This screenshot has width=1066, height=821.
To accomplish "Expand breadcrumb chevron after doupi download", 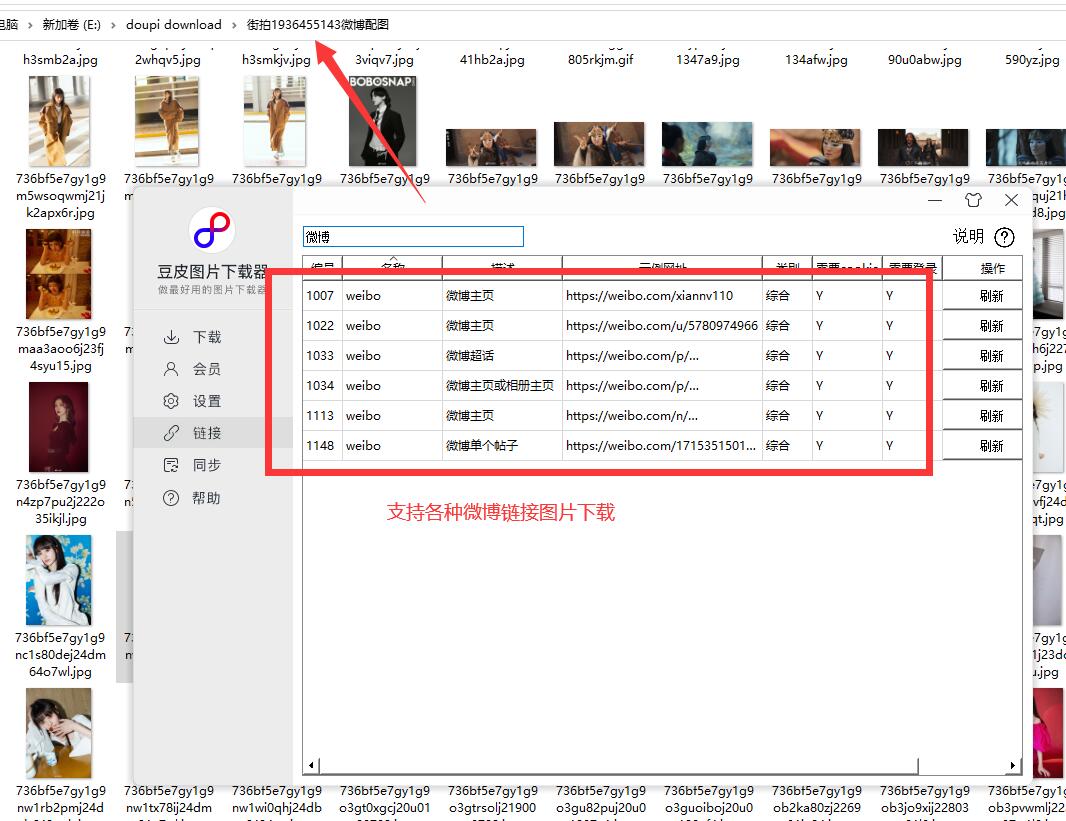I will pyautogui.click(x=234, y=25).
